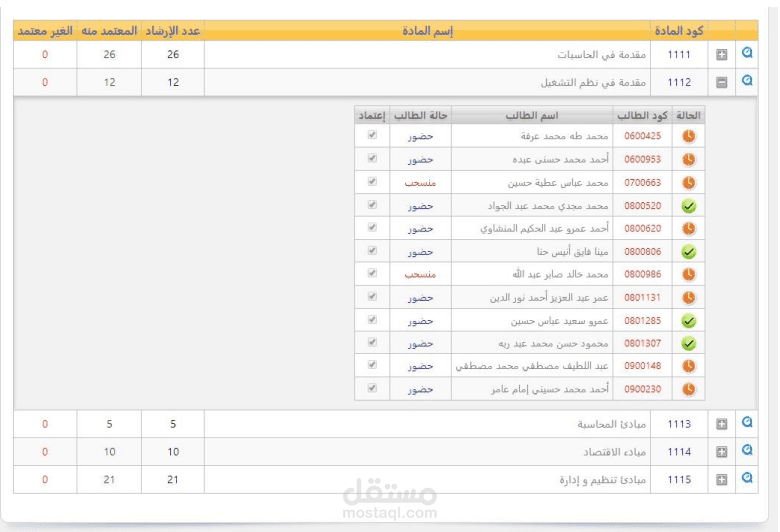
Task: Toggle approval checkbox for student 0700663
Action: (372, 181)
